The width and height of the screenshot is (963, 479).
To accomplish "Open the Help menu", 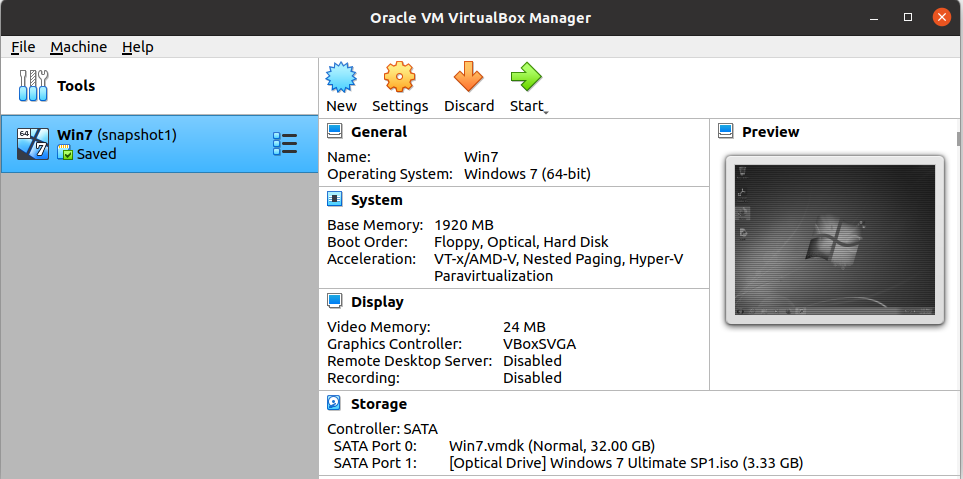I will pyautogui.click(x=138, y=47).
